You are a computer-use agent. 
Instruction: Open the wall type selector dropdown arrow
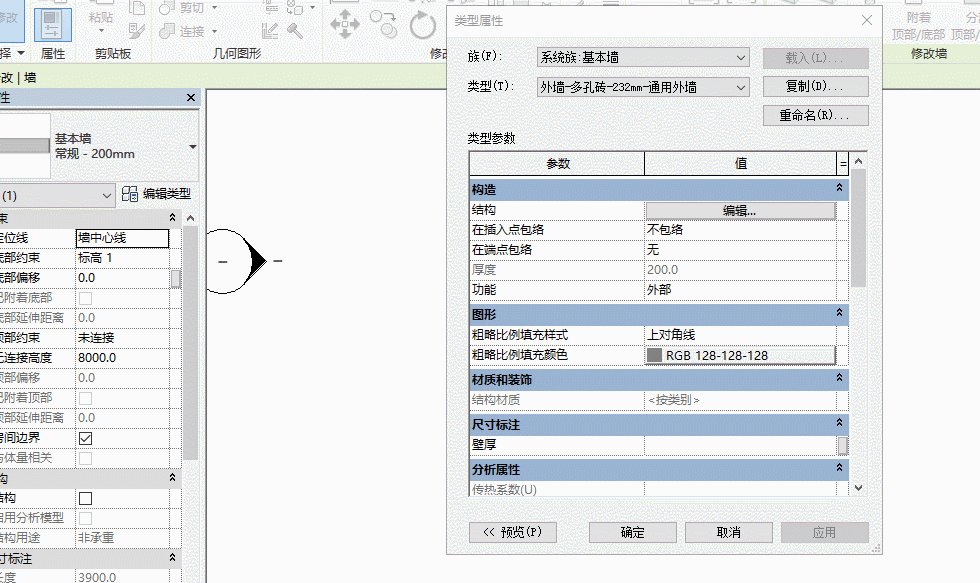(192, 147)
